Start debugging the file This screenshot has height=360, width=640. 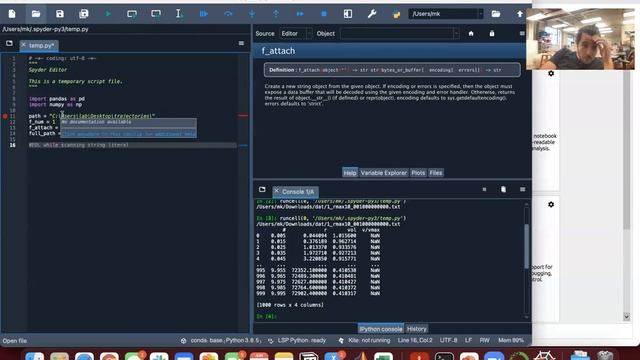[204, 14]
